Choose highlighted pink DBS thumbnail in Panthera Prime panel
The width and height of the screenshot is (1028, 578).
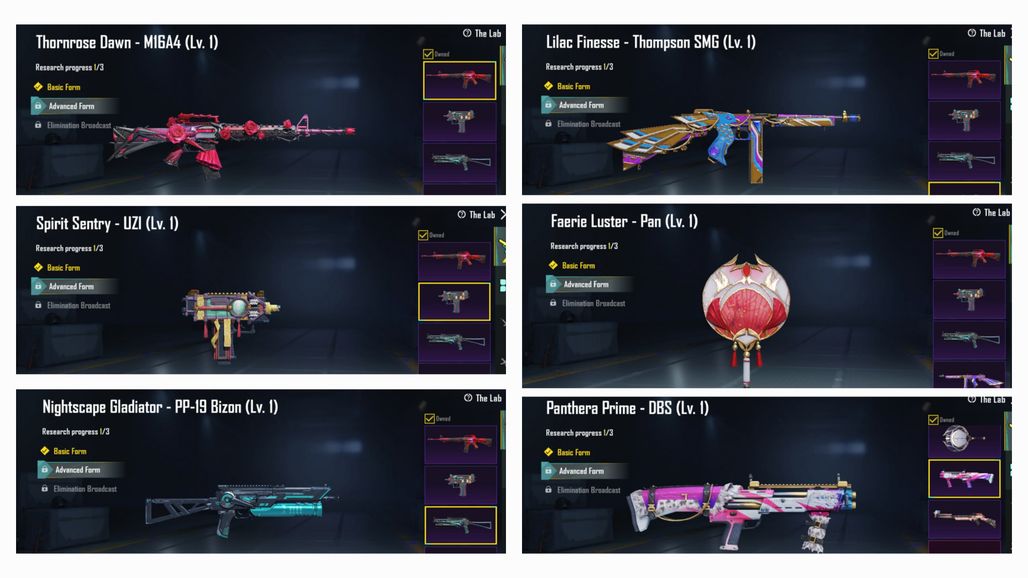pyautogui.click(x=964, y=478)
